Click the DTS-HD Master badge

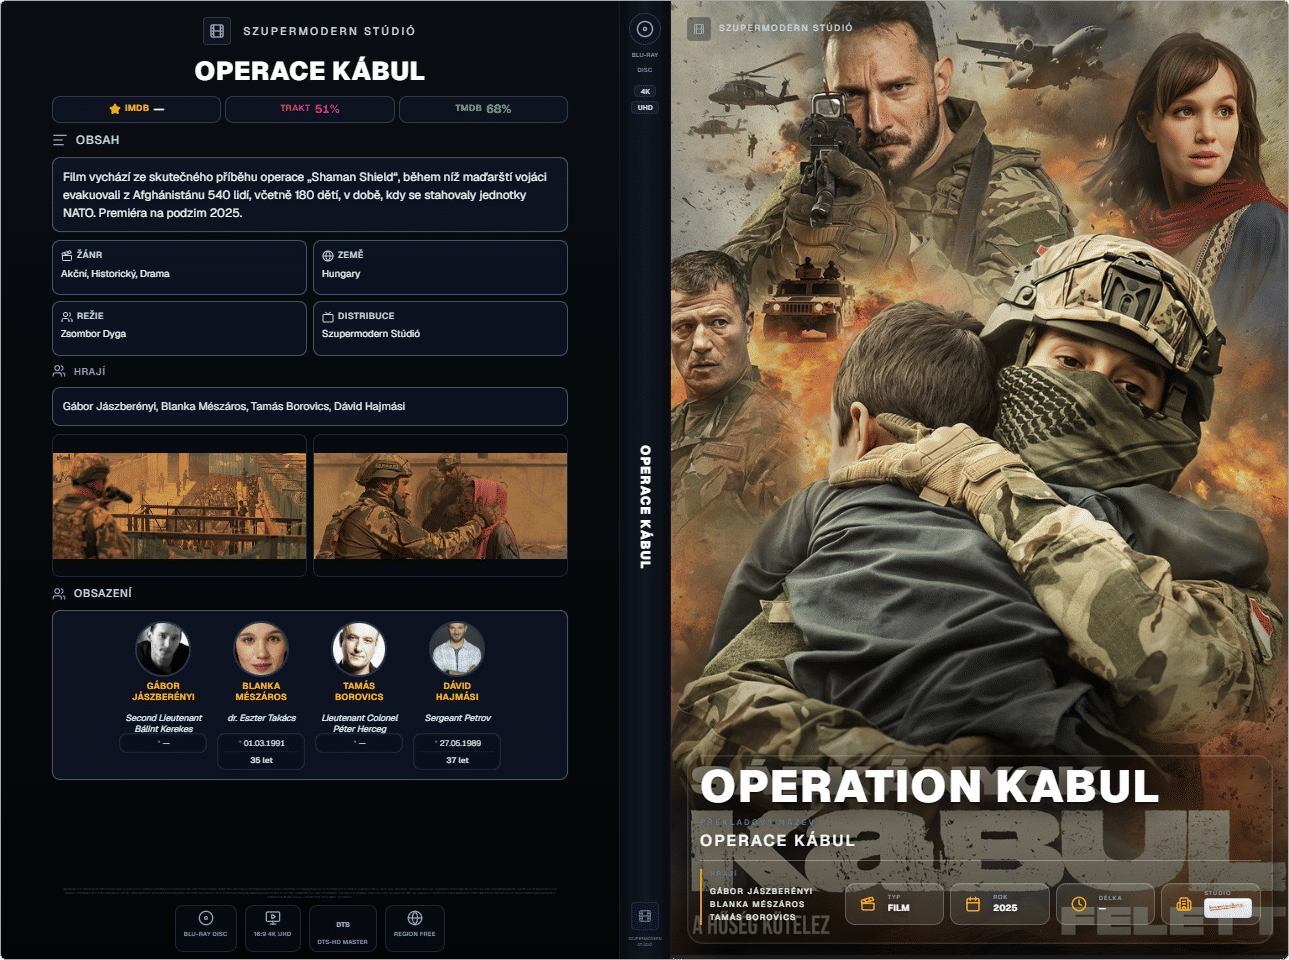[x=343, y=929]
